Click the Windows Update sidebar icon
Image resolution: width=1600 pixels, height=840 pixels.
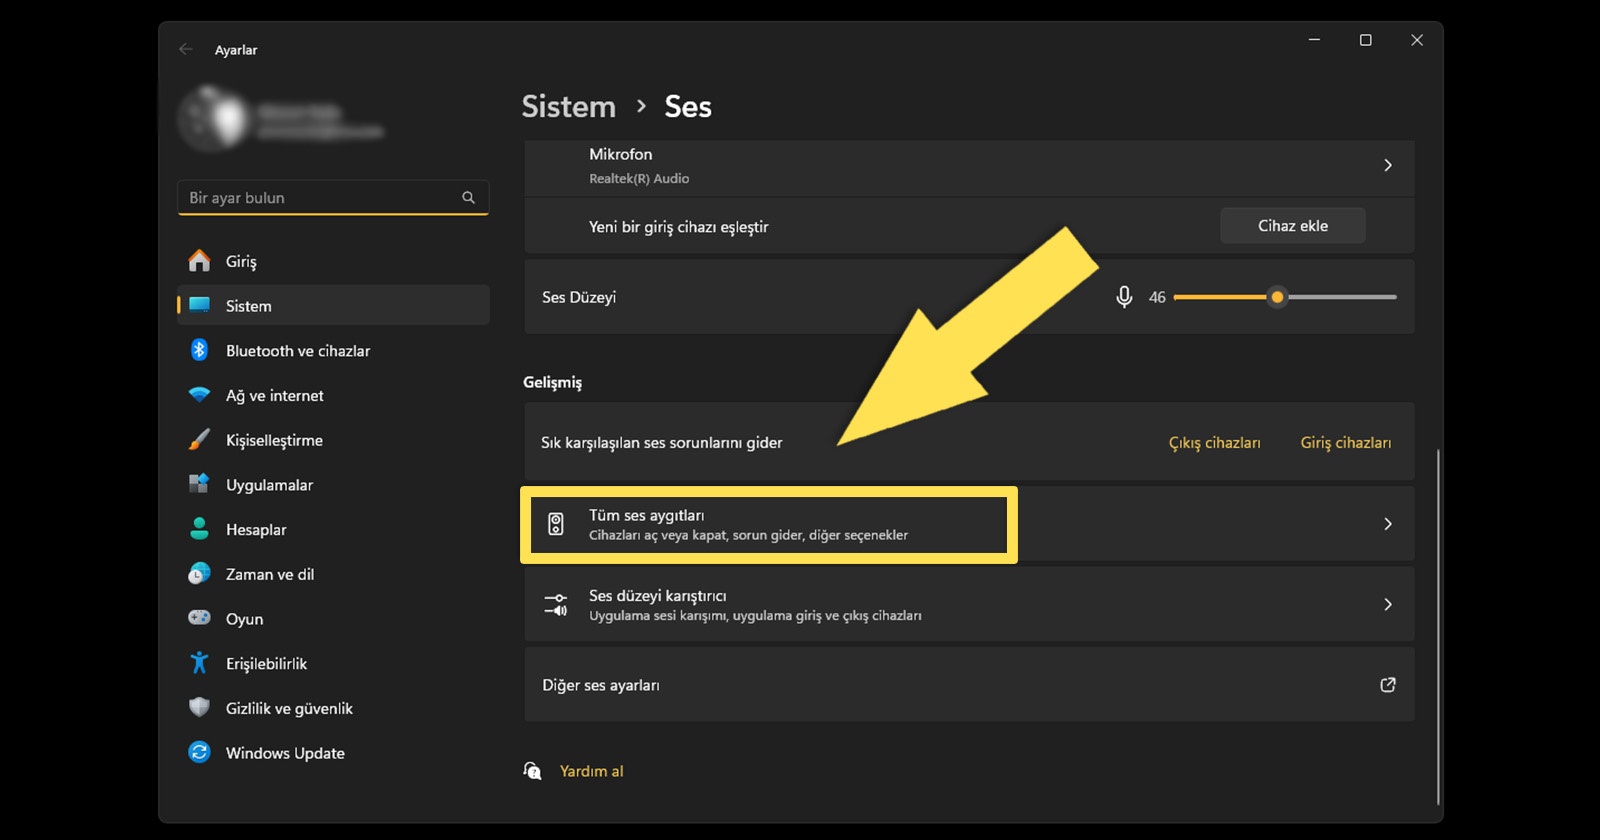[200, 752]
